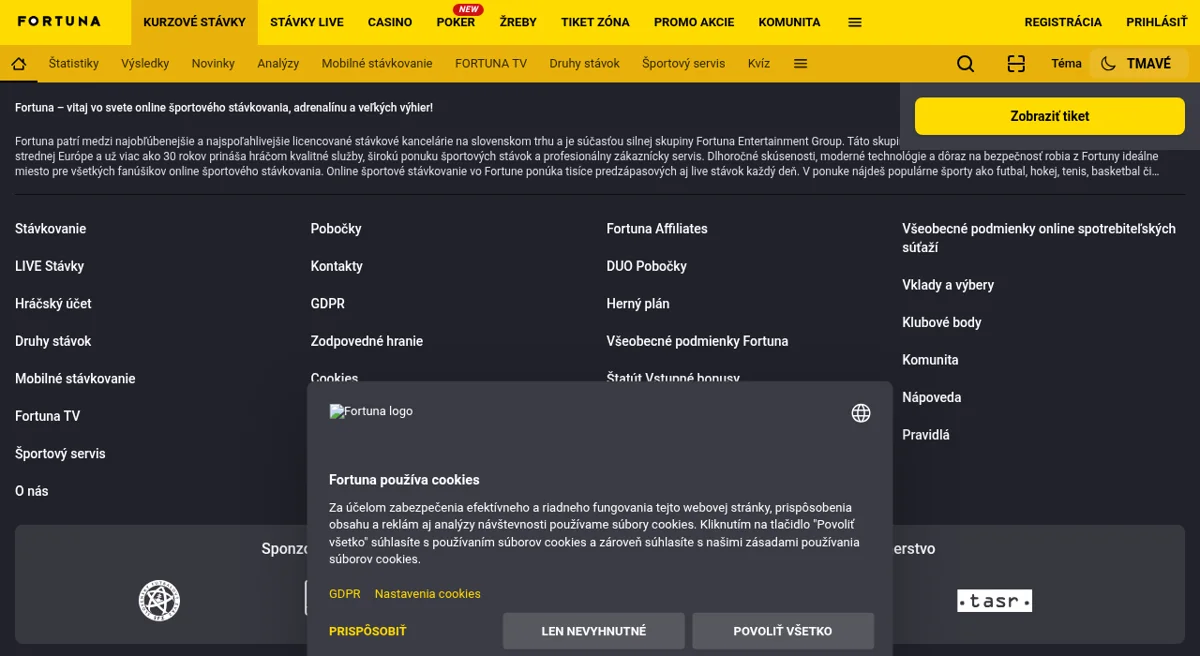Toggle the TMAVÉ dark theme switch
Viewport: 1200px width, 656px height.
(x=1137, y=64)
